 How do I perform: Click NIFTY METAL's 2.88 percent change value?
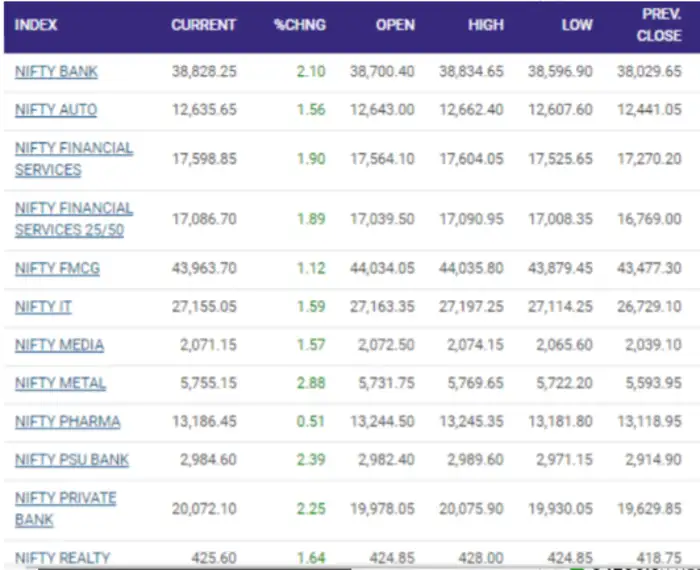click(311, 383)
